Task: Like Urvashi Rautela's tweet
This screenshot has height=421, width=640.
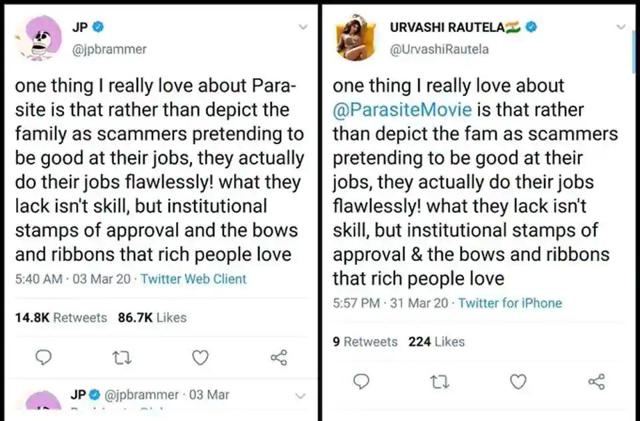Action: click(518, 381)
